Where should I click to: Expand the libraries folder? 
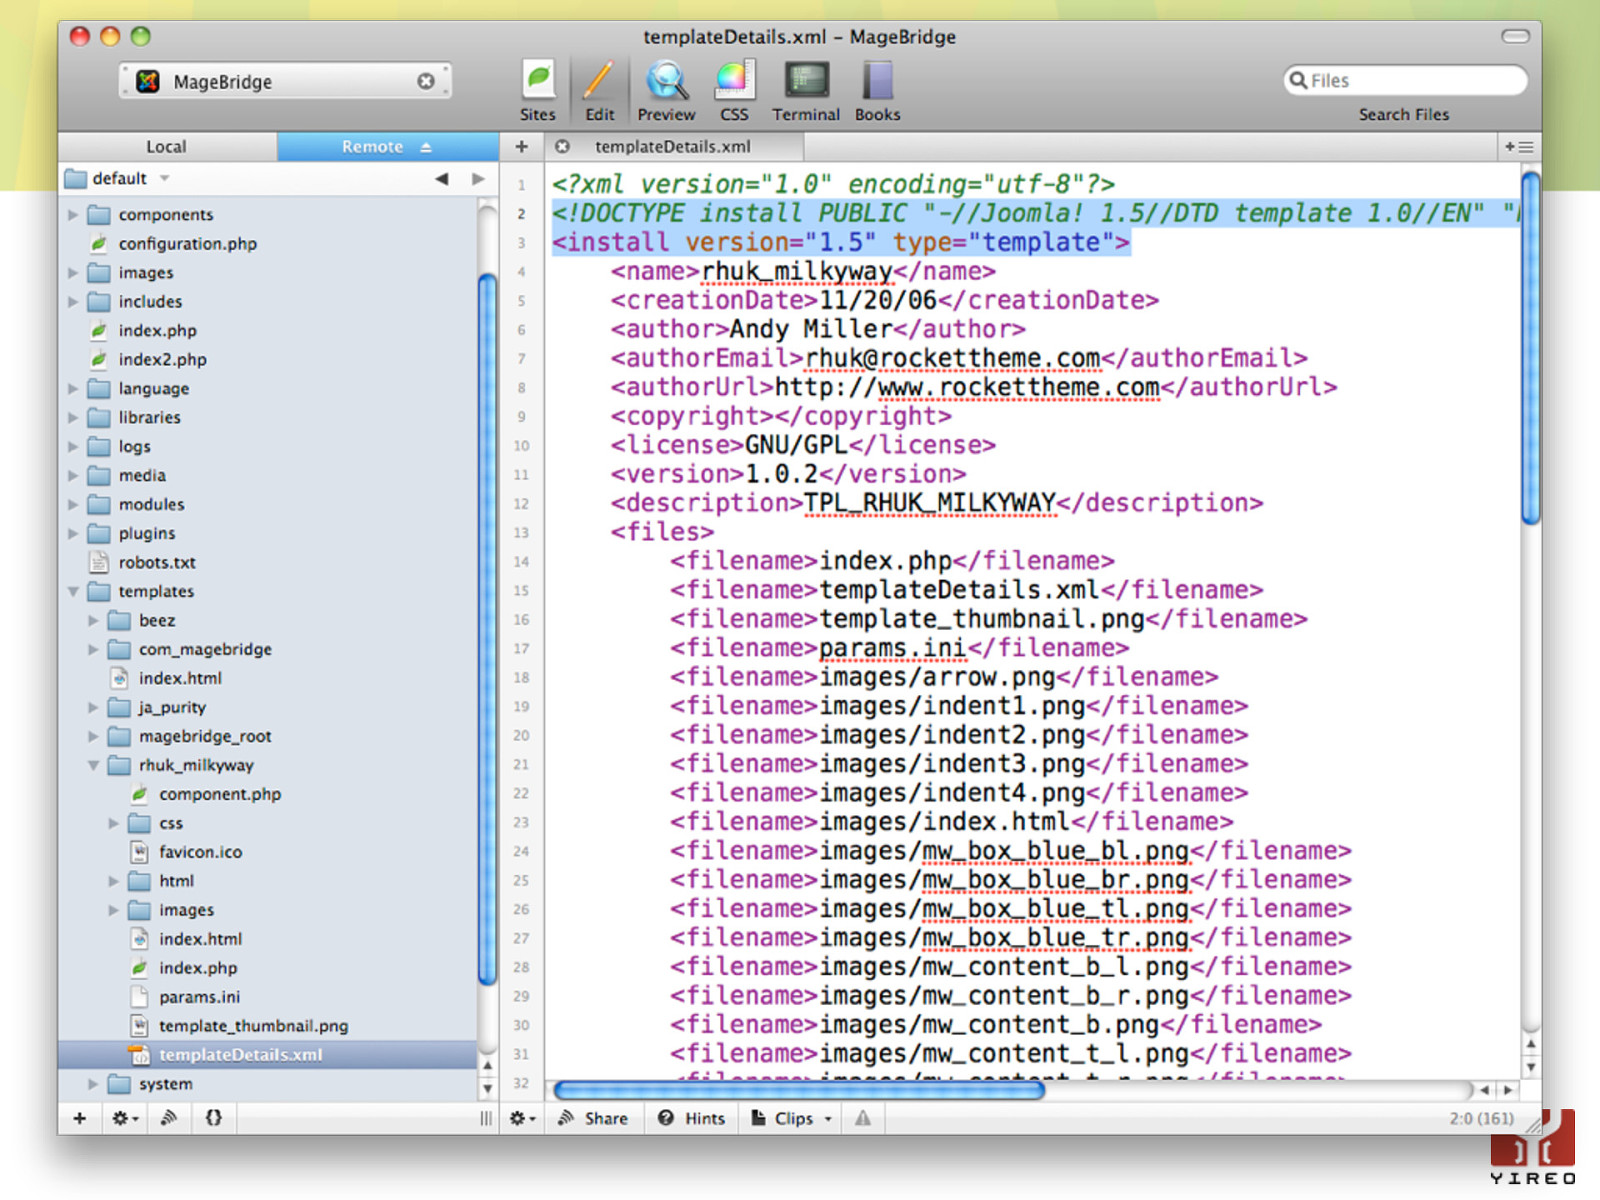pyautogui.click(x=73, y=417)
